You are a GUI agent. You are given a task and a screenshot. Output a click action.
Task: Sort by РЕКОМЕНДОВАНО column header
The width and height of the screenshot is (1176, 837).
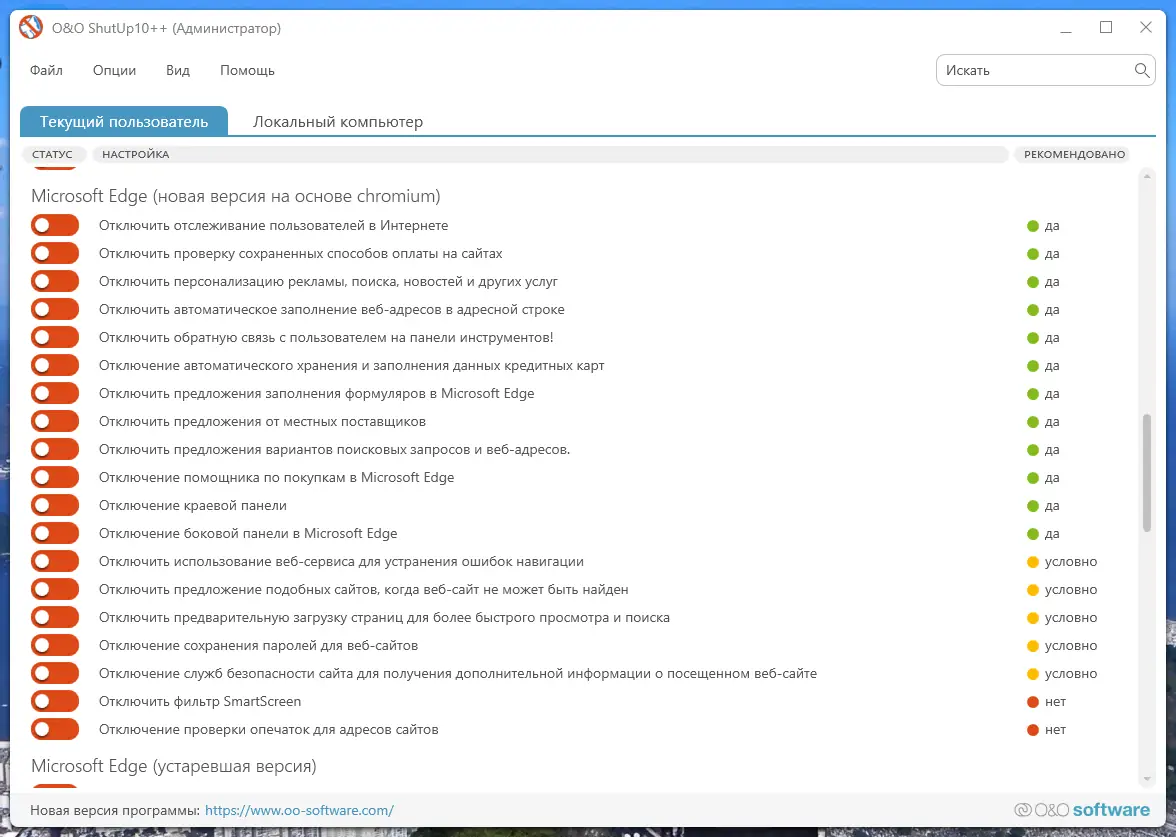1074,154
